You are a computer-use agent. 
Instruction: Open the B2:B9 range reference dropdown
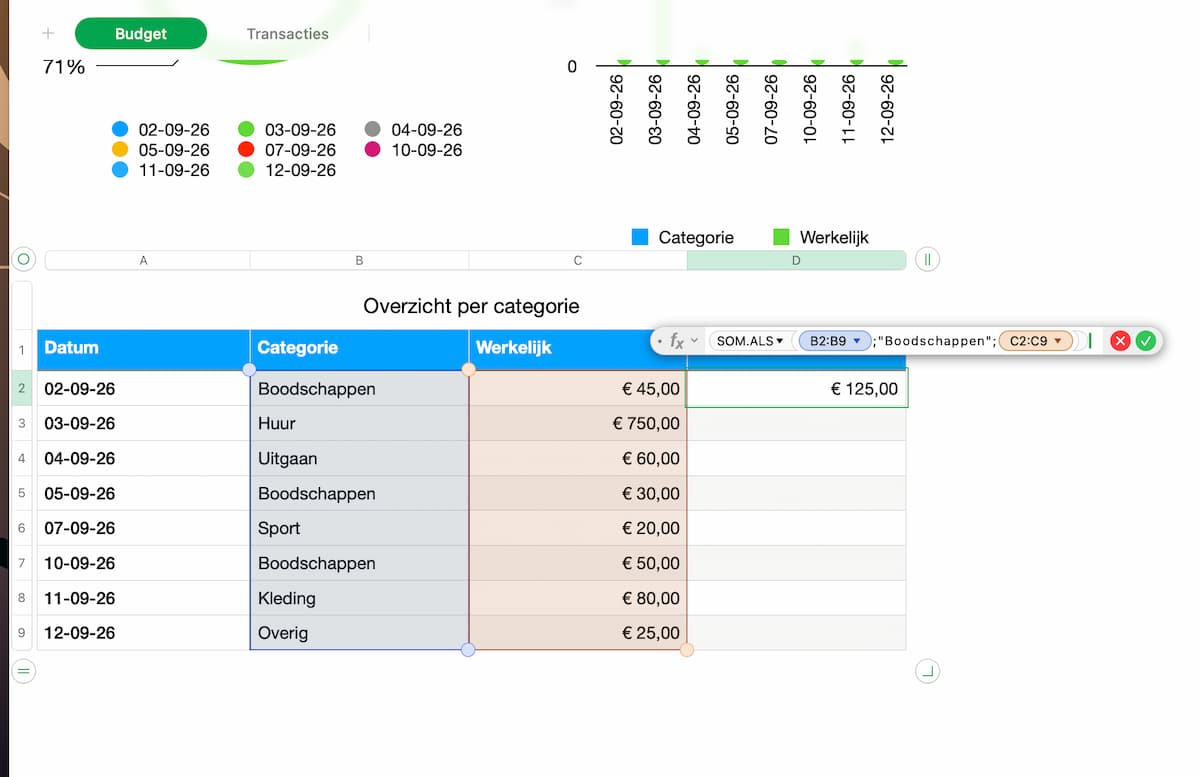click(835, 341)
